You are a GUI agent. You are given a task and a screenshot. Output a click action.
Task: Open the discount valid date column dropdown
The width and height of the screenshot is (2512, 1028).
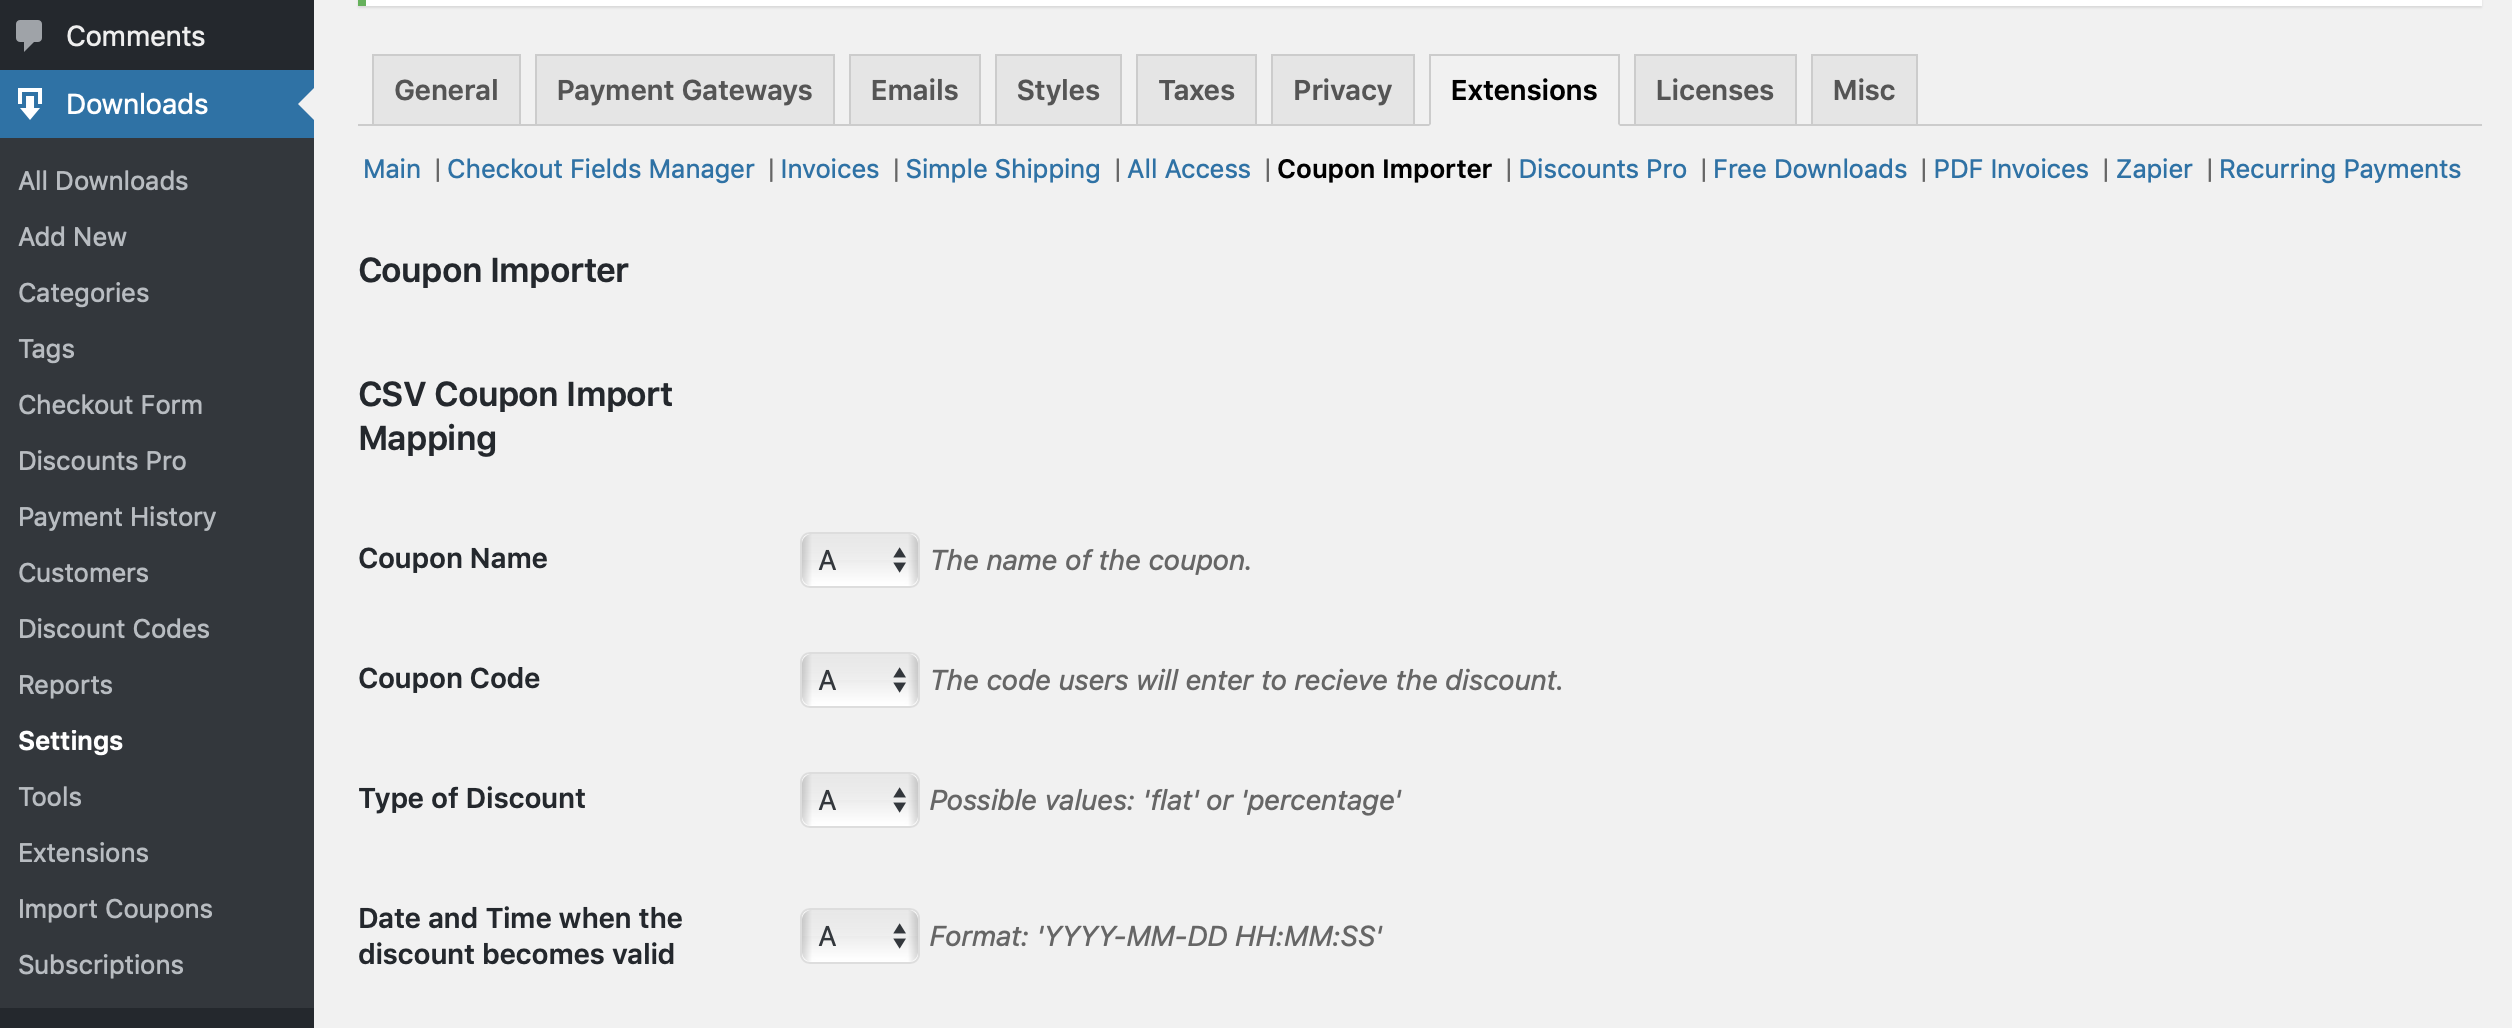(x=859, y=936)
